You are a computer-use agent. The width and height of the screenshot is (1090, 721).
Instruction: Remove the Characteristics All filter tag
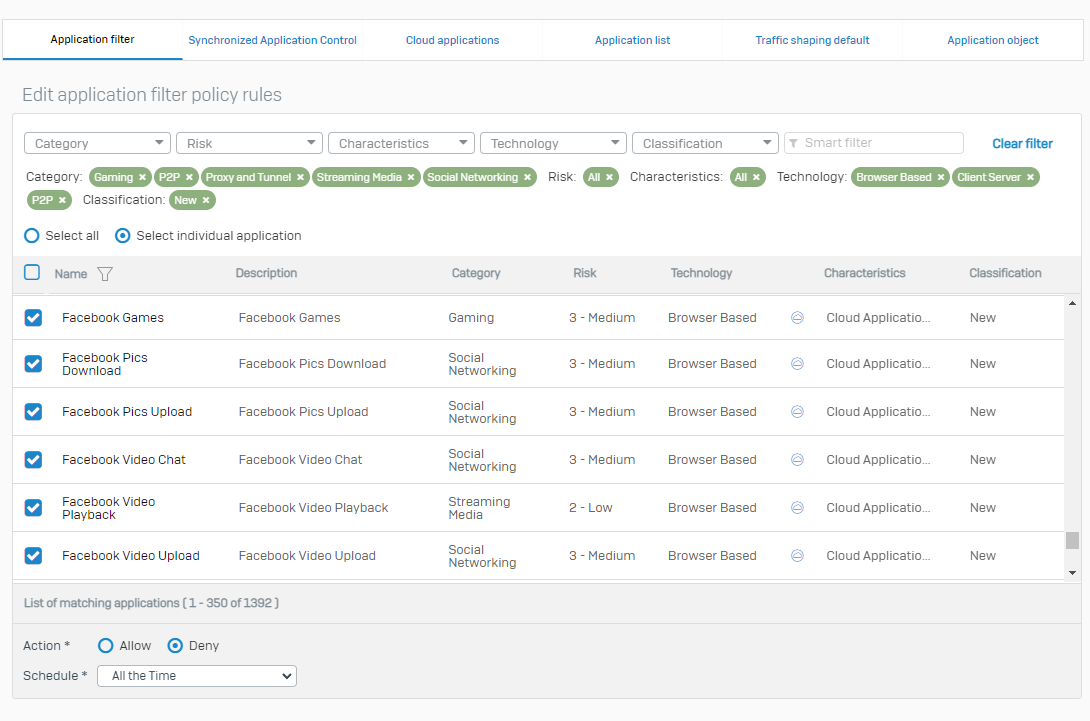coord(756,177)
